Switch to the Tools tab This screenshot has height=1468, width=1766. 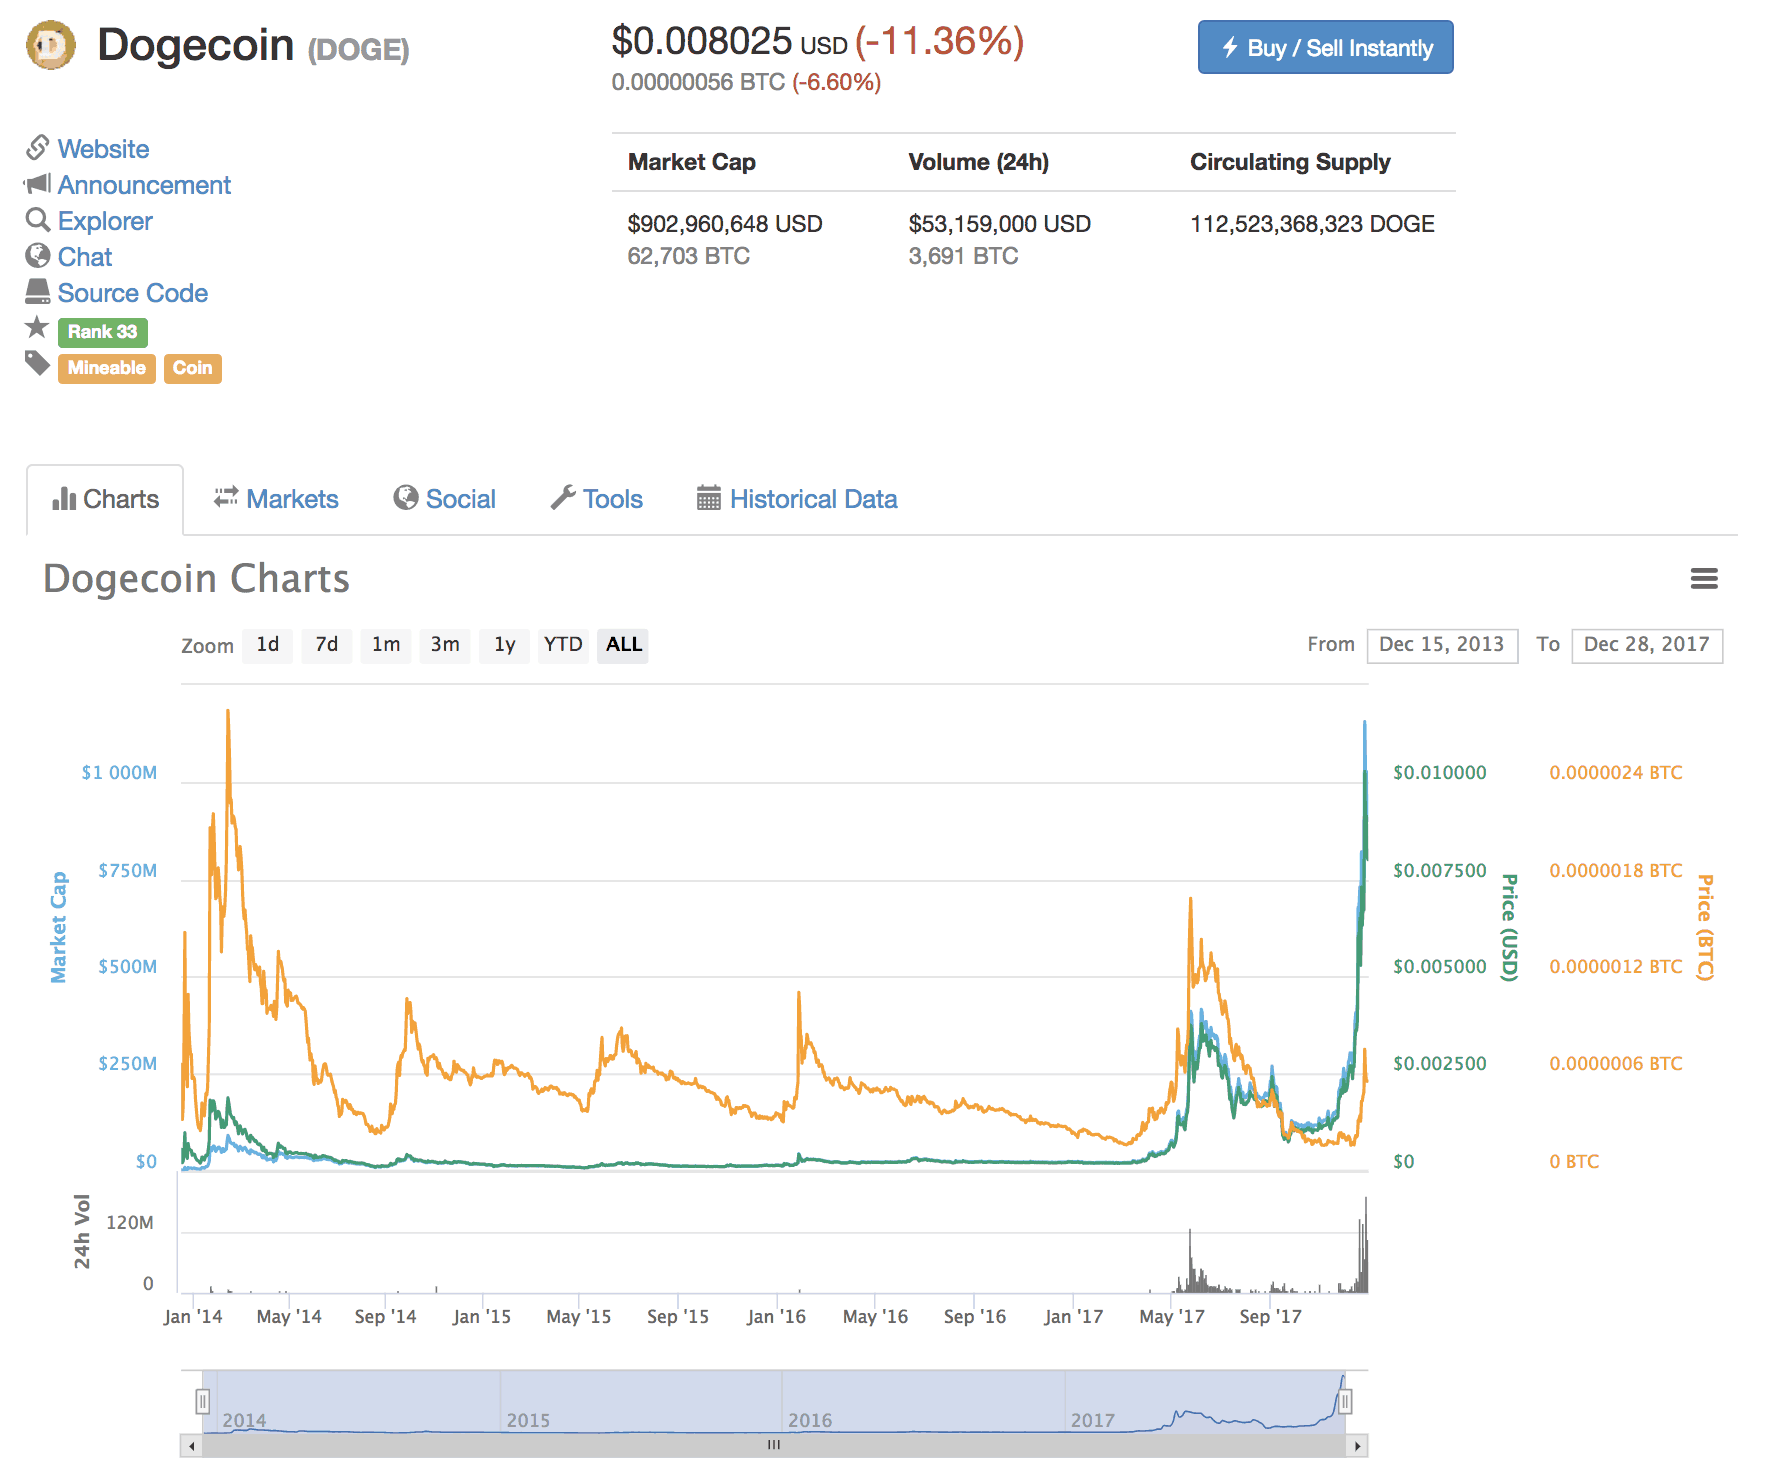click(597, 499)
